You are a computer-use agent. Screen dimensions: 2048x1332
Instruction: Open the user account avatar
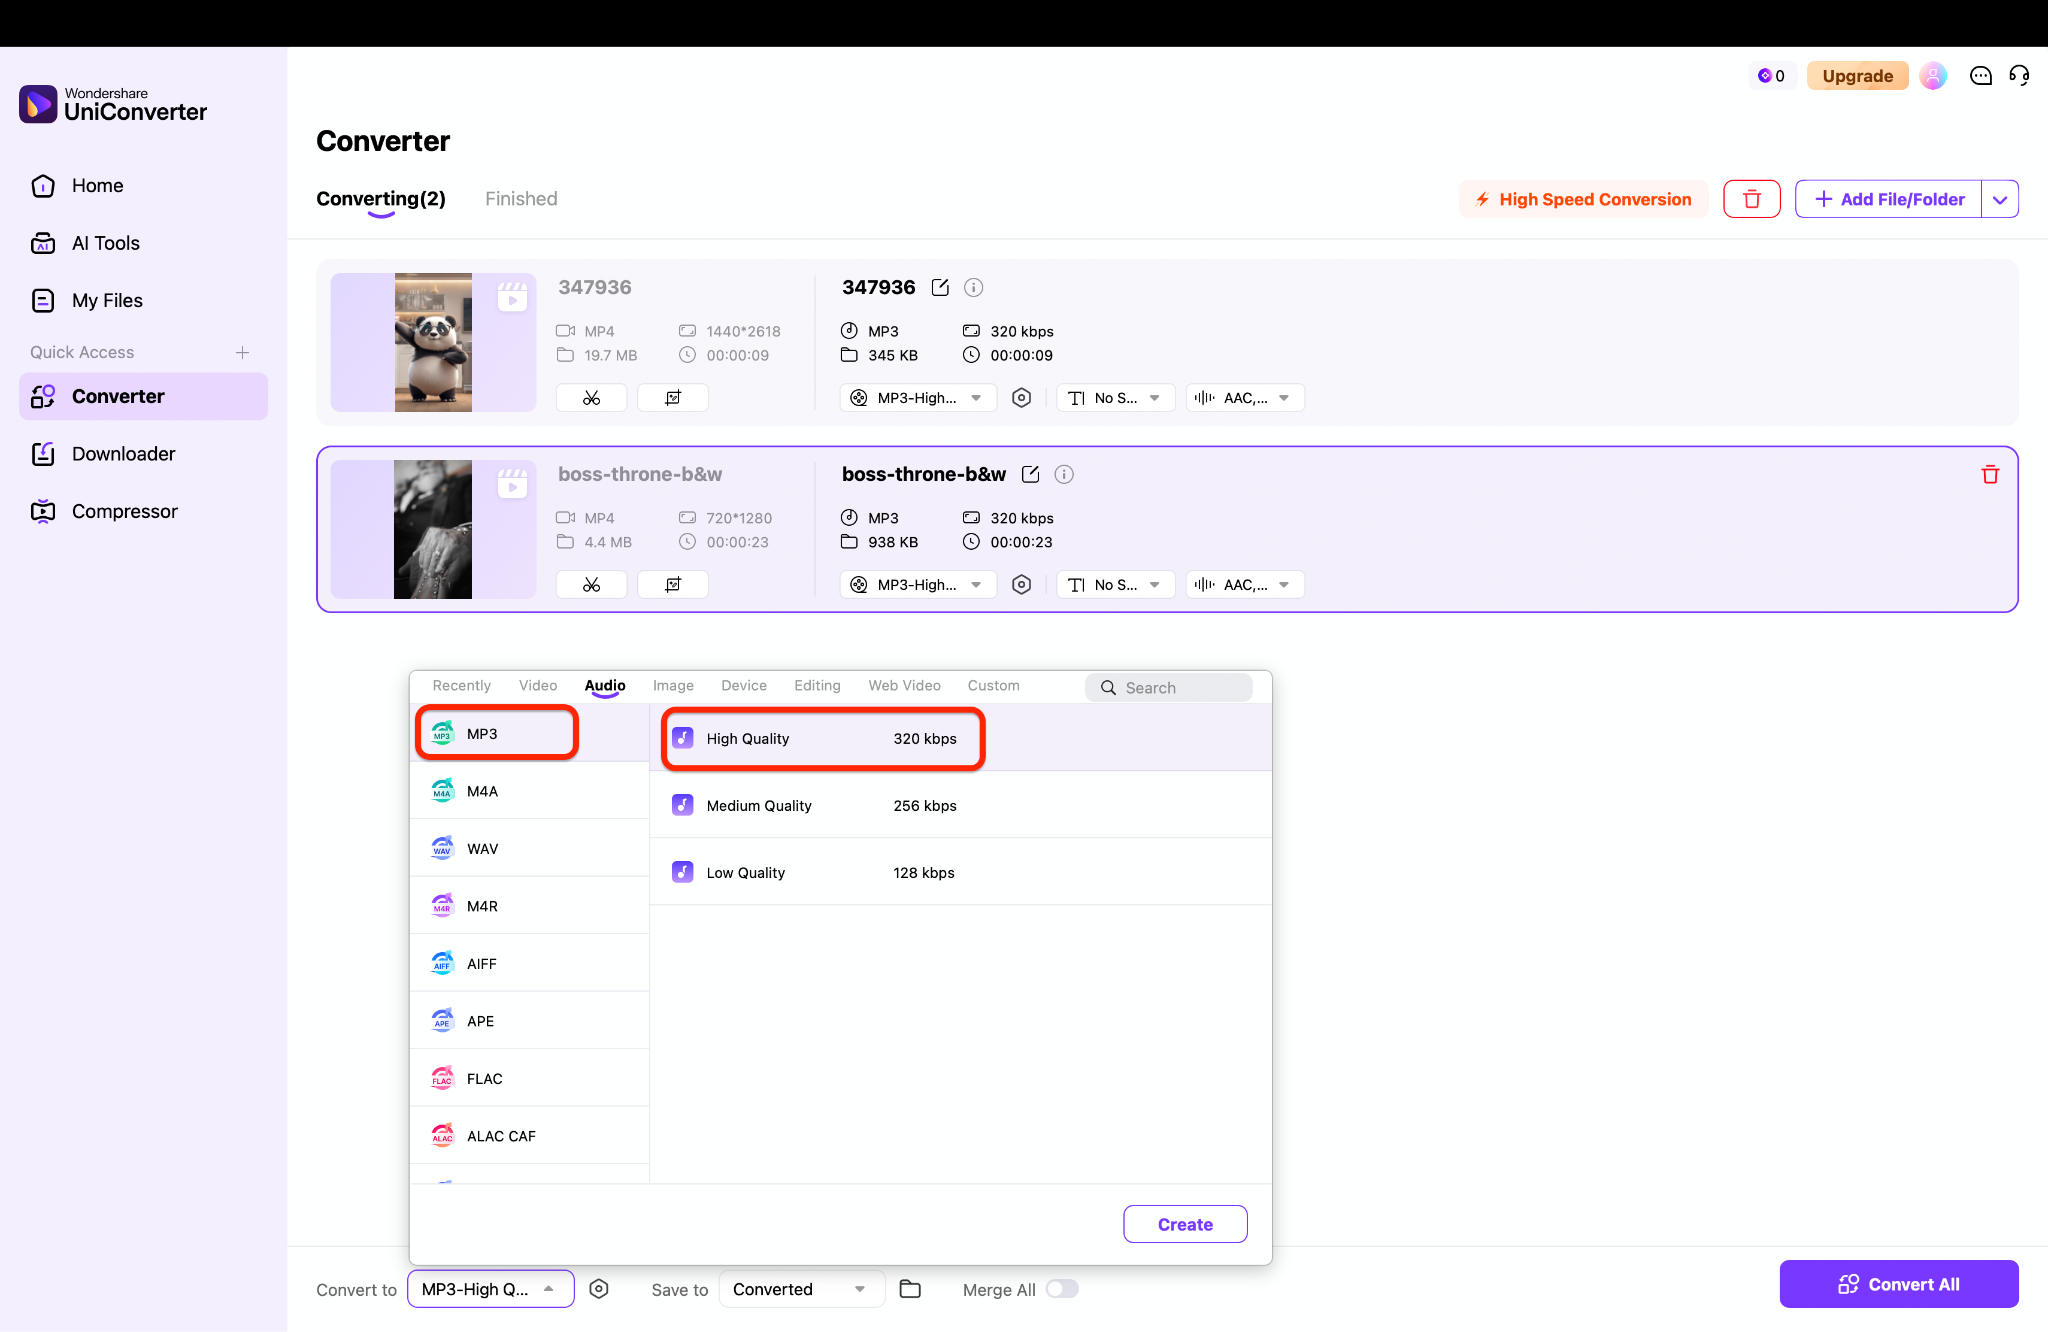(x=1933, y=76)
